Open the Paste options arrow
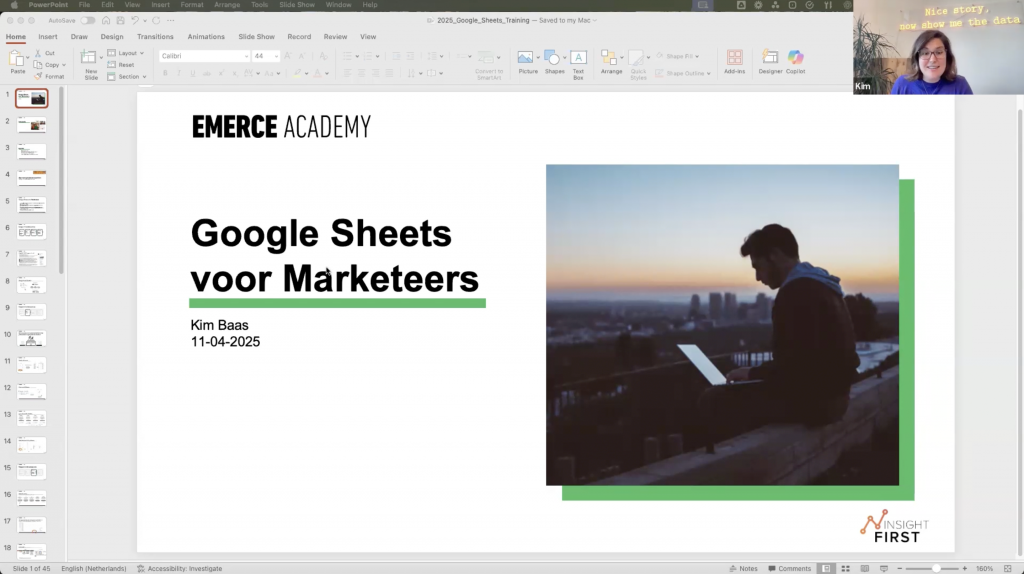The image size is (1024, 574). [x=28, y=57]
